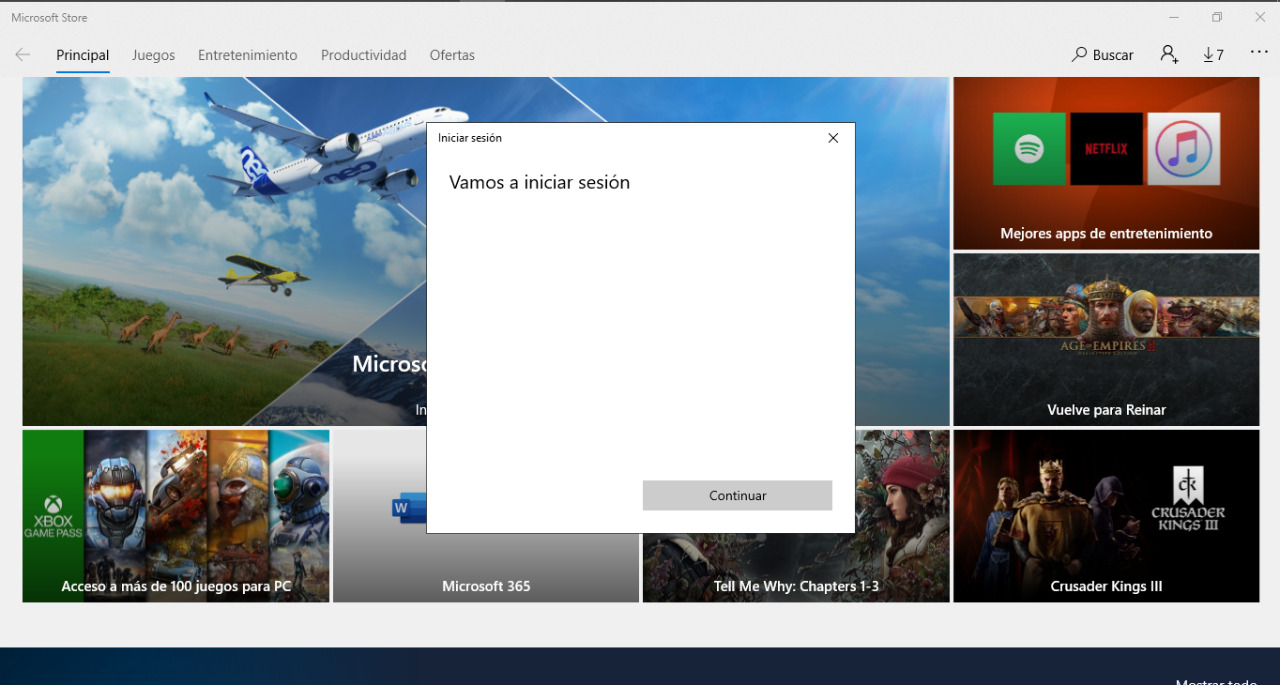The image size is (1280, 685).
Task: Select the iTunes music icon
Action: pos(1184,149)
